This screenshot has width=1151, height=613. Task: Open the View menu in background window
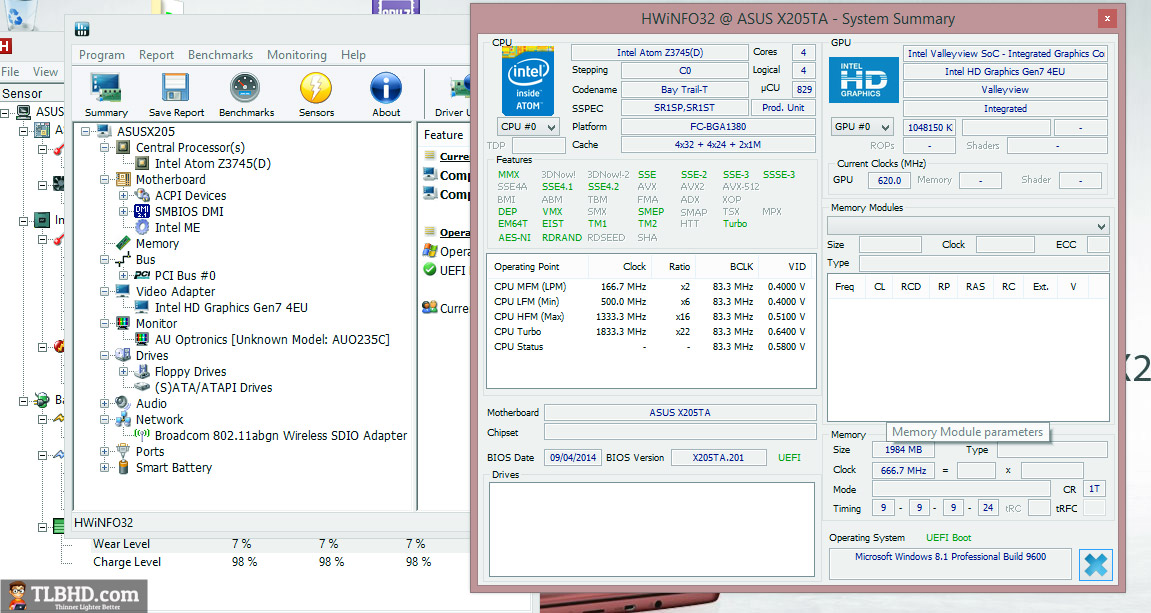[x=45, y=72]
